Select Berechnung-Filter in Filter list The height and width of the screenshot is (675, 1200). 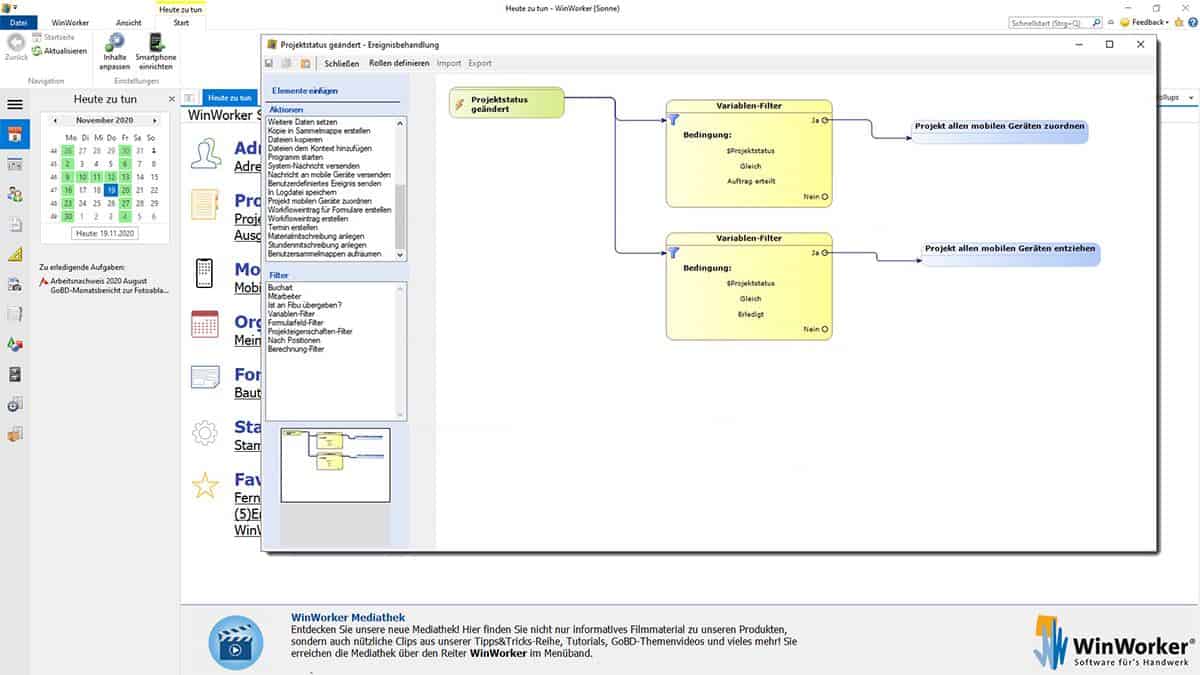(295, 350)
